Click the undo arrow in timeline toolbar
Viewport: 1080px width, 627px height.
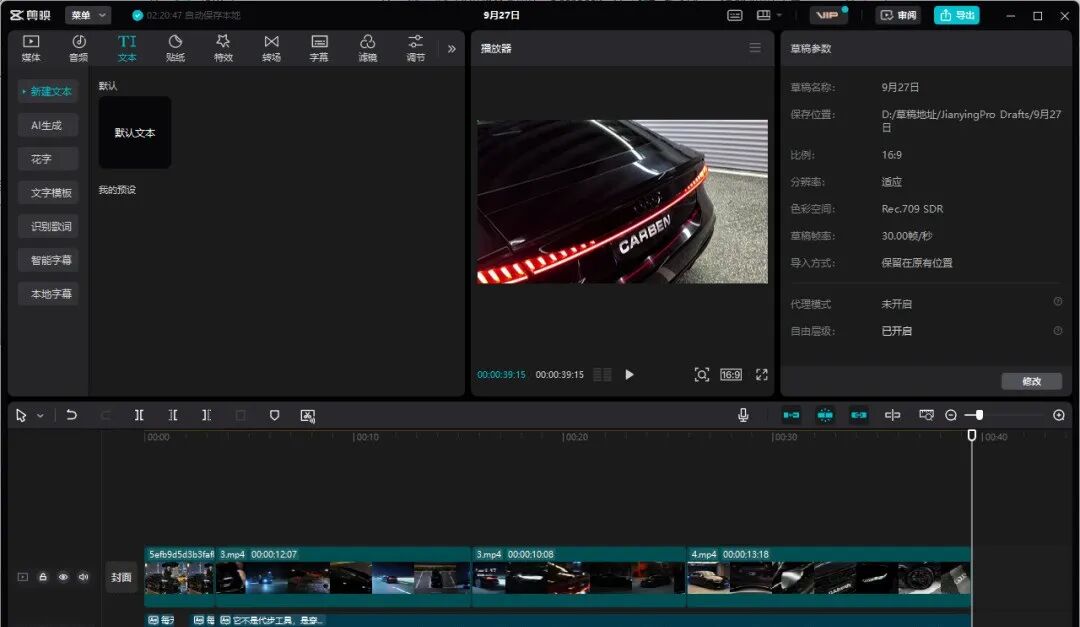click(71, 415)
